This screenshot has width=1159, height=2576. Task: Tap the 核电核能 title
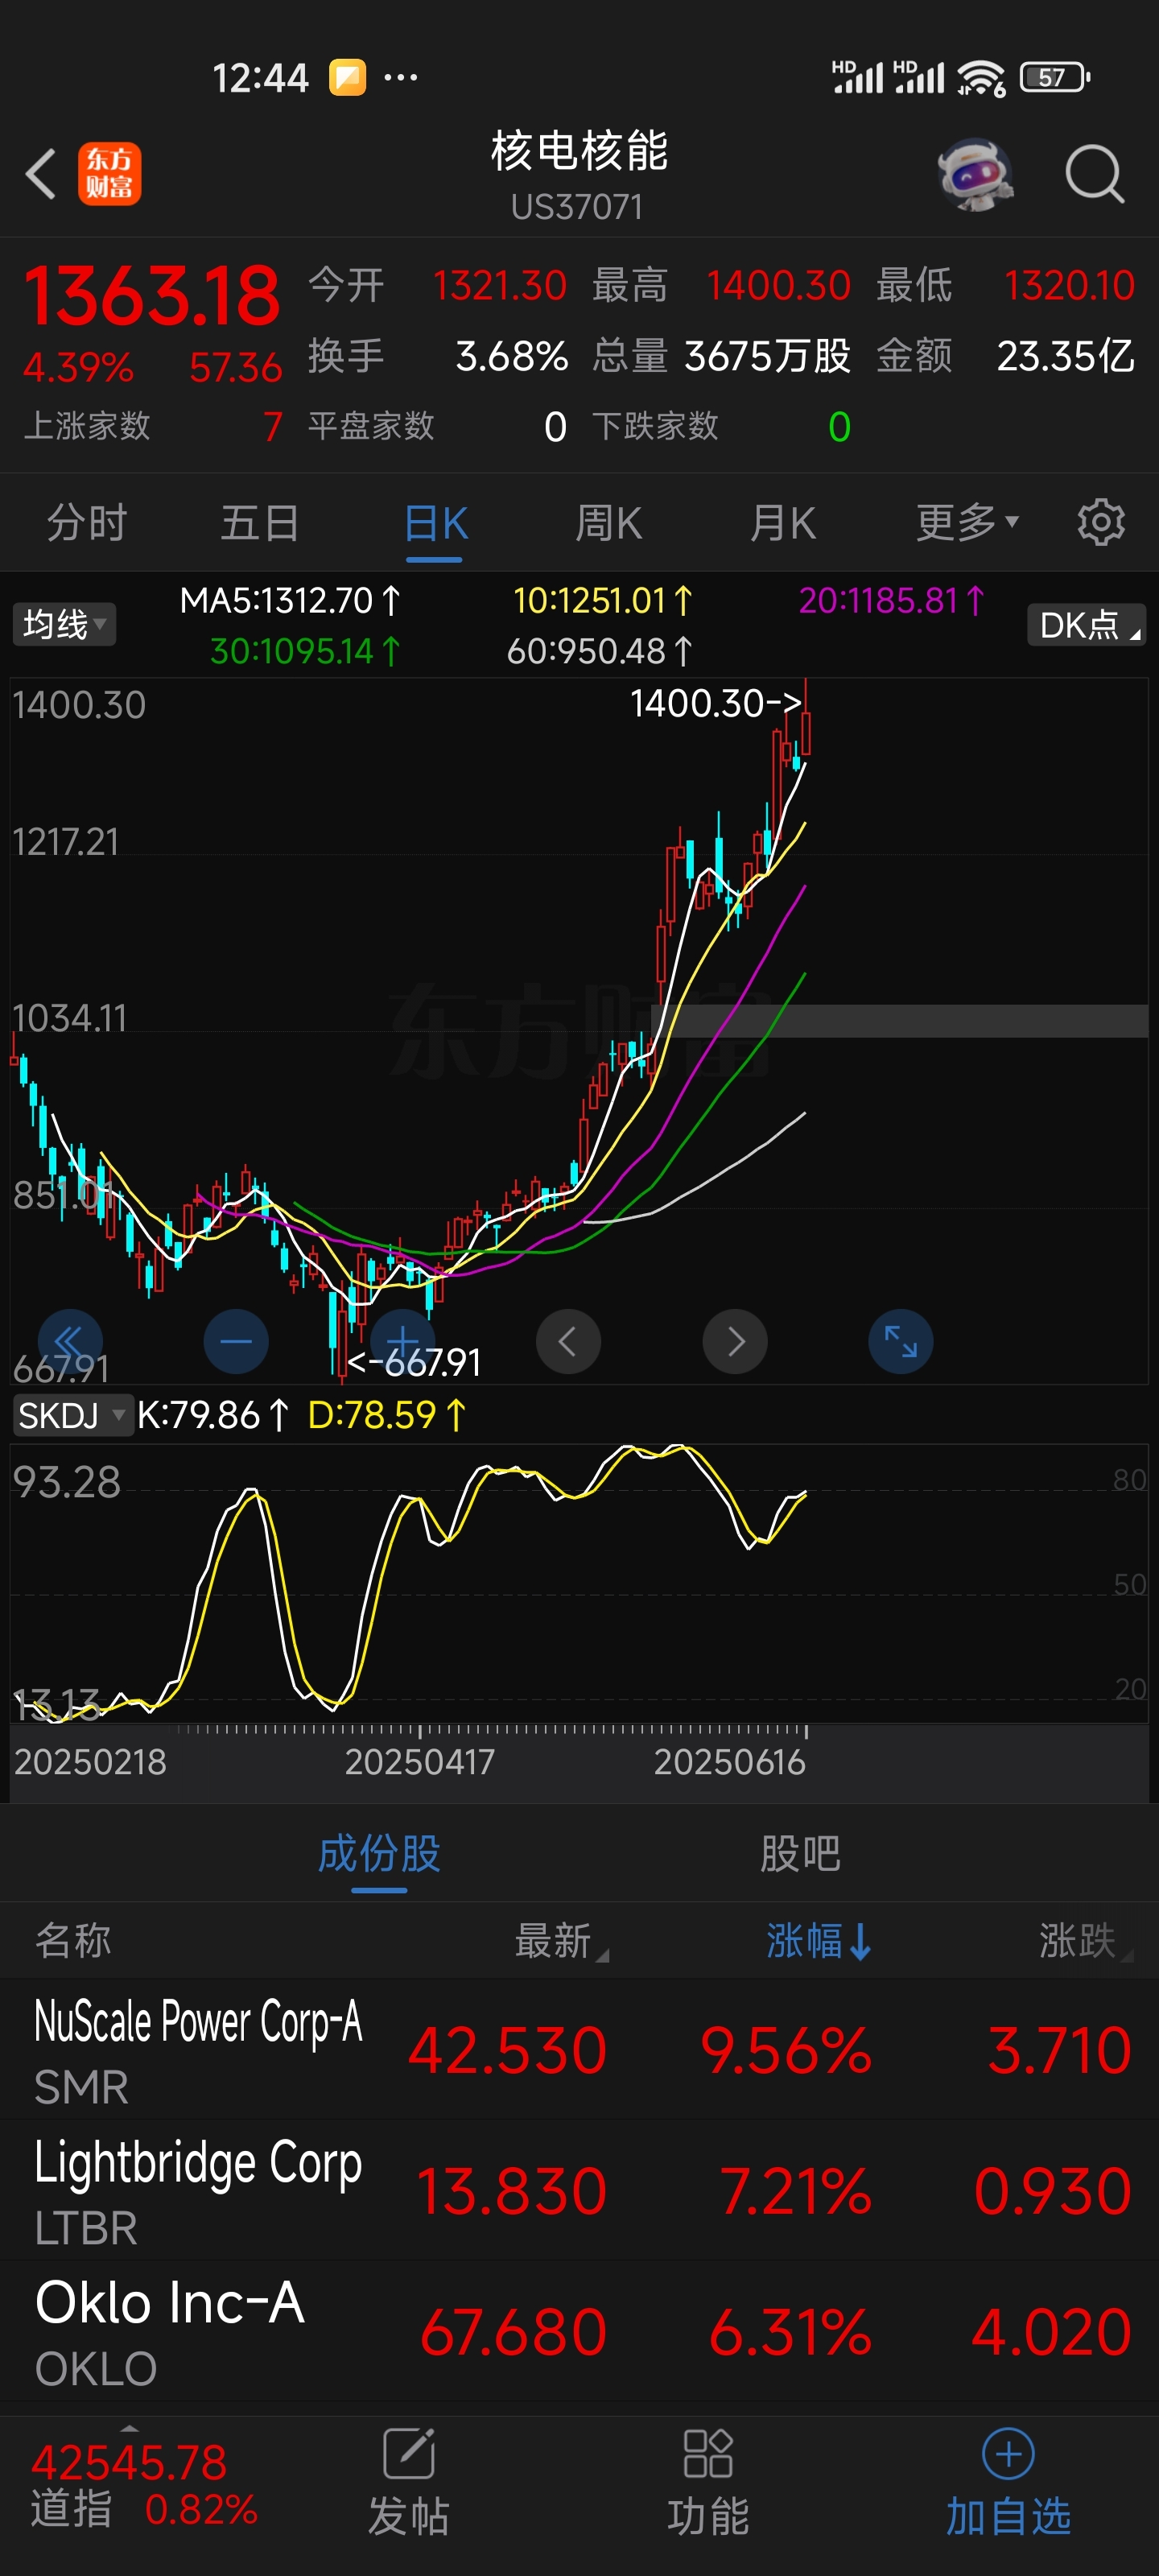[579, 151]
